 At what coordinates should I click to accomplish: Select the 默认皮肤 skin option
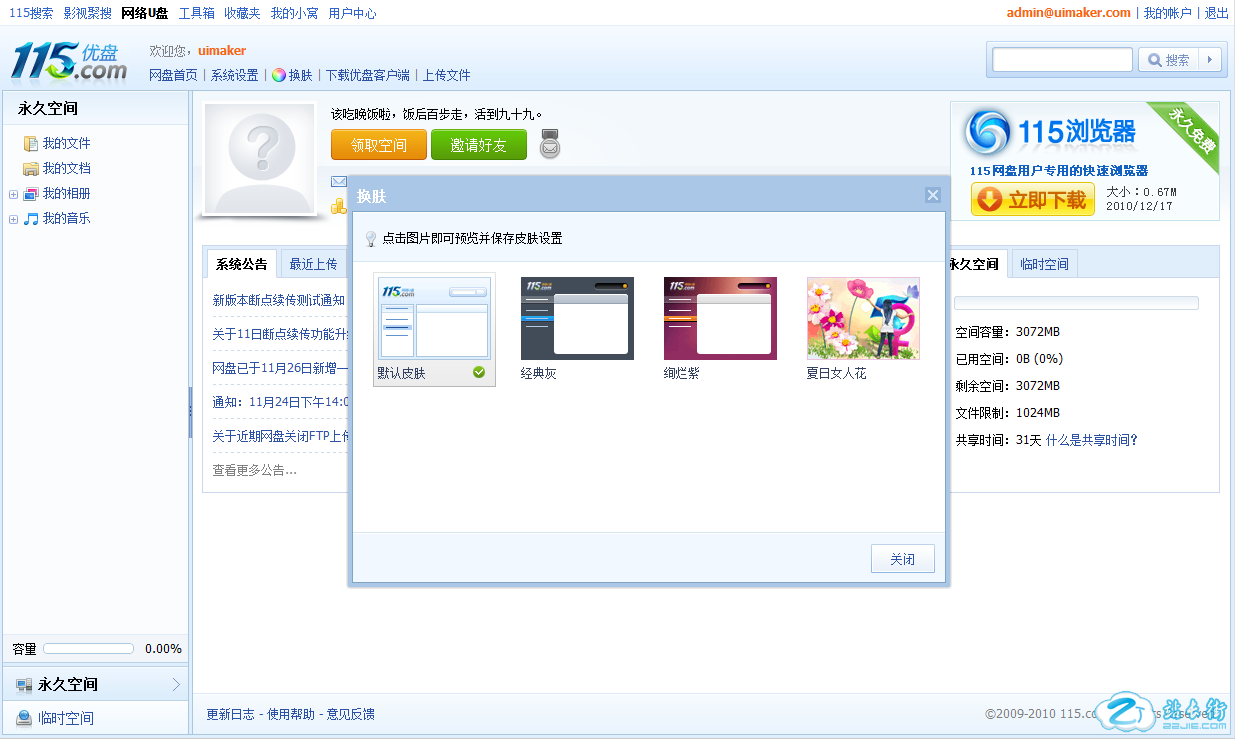434,318
